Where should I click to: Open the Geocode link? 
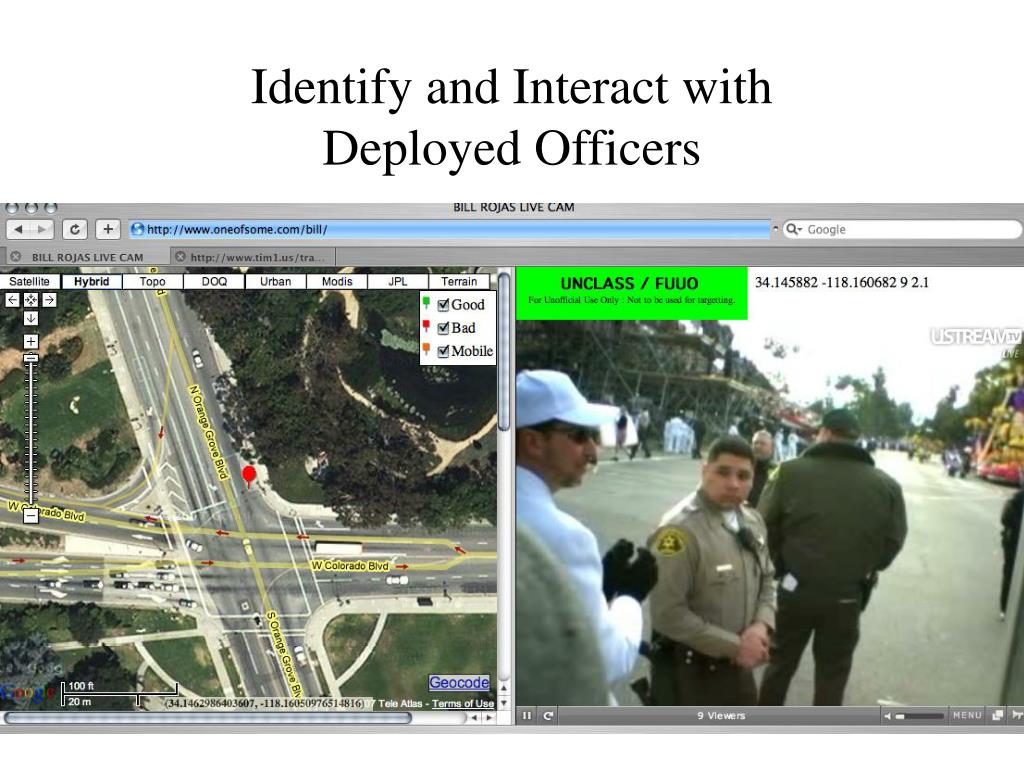click(x=459, y=682)
